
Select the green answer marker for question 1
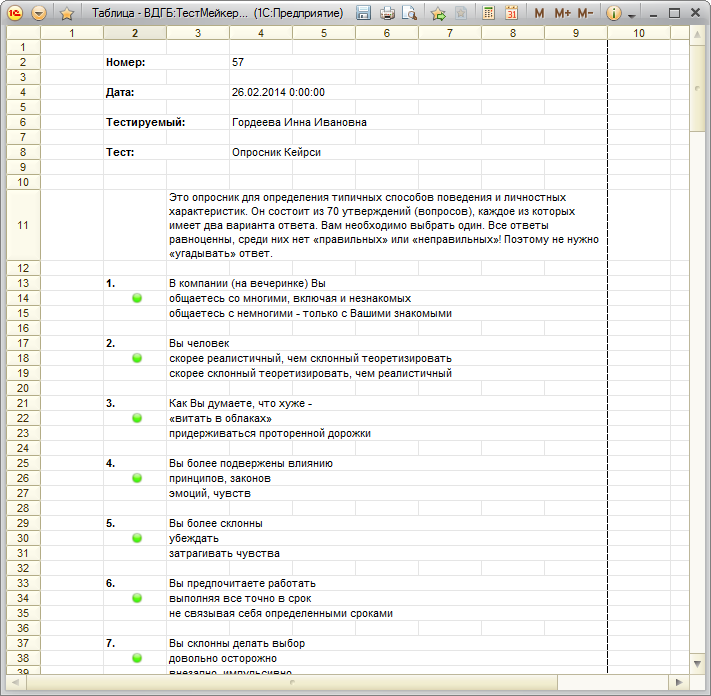pyautogui.click(x=137, y=298)
